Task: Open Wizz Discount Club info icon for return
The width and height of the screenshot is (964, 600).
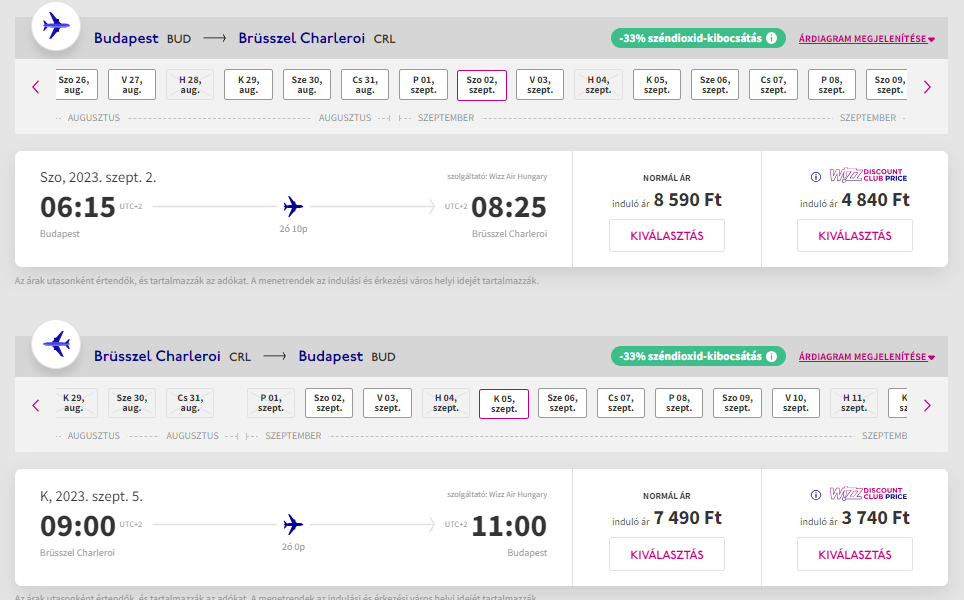Action: [x=816, y=495]
